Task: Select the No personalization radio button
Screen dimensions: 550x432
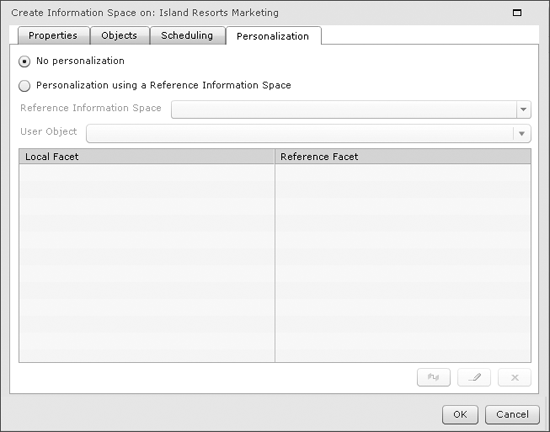Action: [24, 62]
